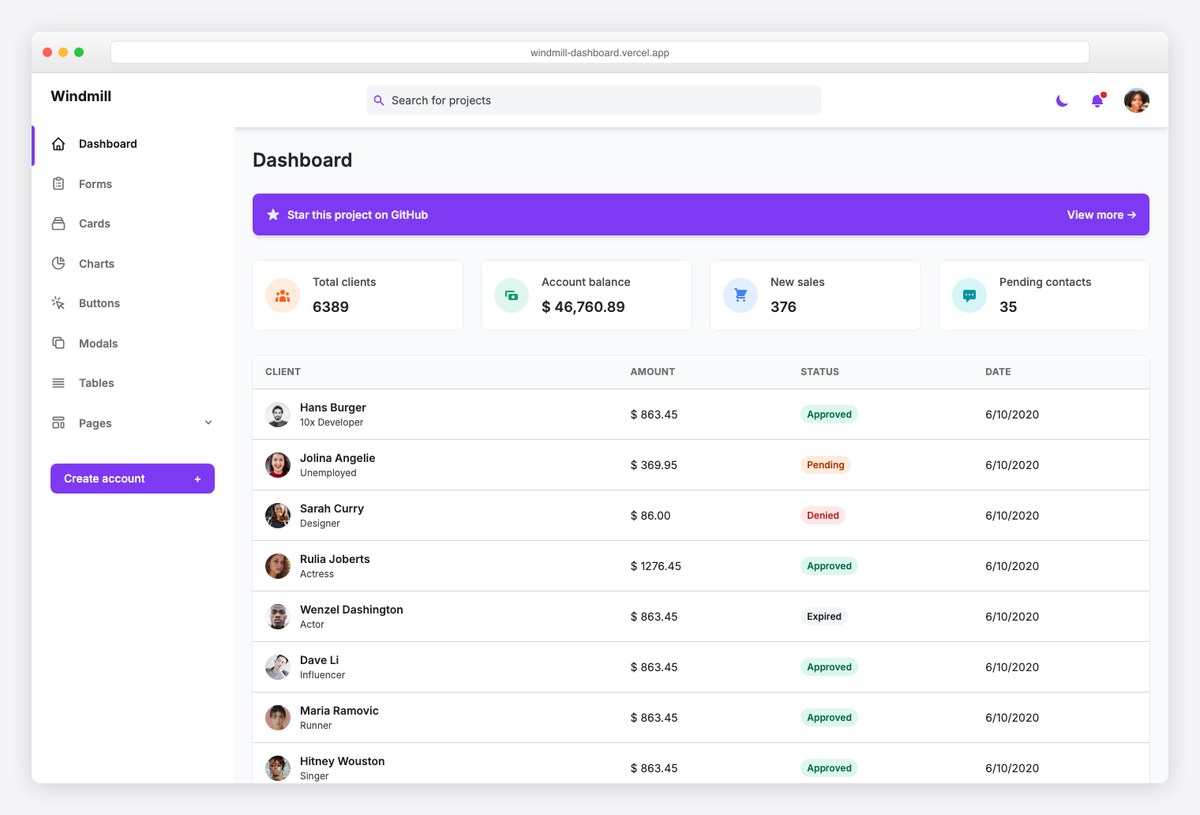The image size is (1200, 815).
Task: Click the Account balance money icon
Action: [x=511, y=296]
